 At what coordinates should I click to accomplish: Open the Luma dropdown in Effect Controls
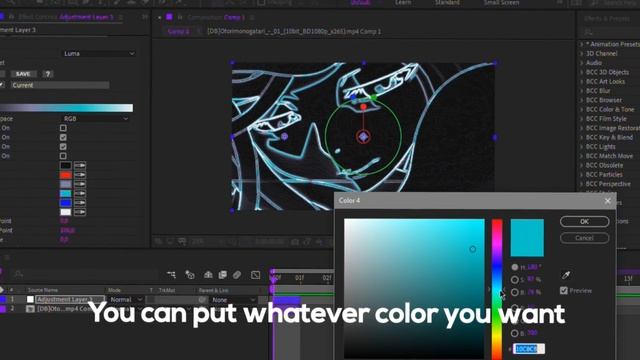(x=99, y=53)
